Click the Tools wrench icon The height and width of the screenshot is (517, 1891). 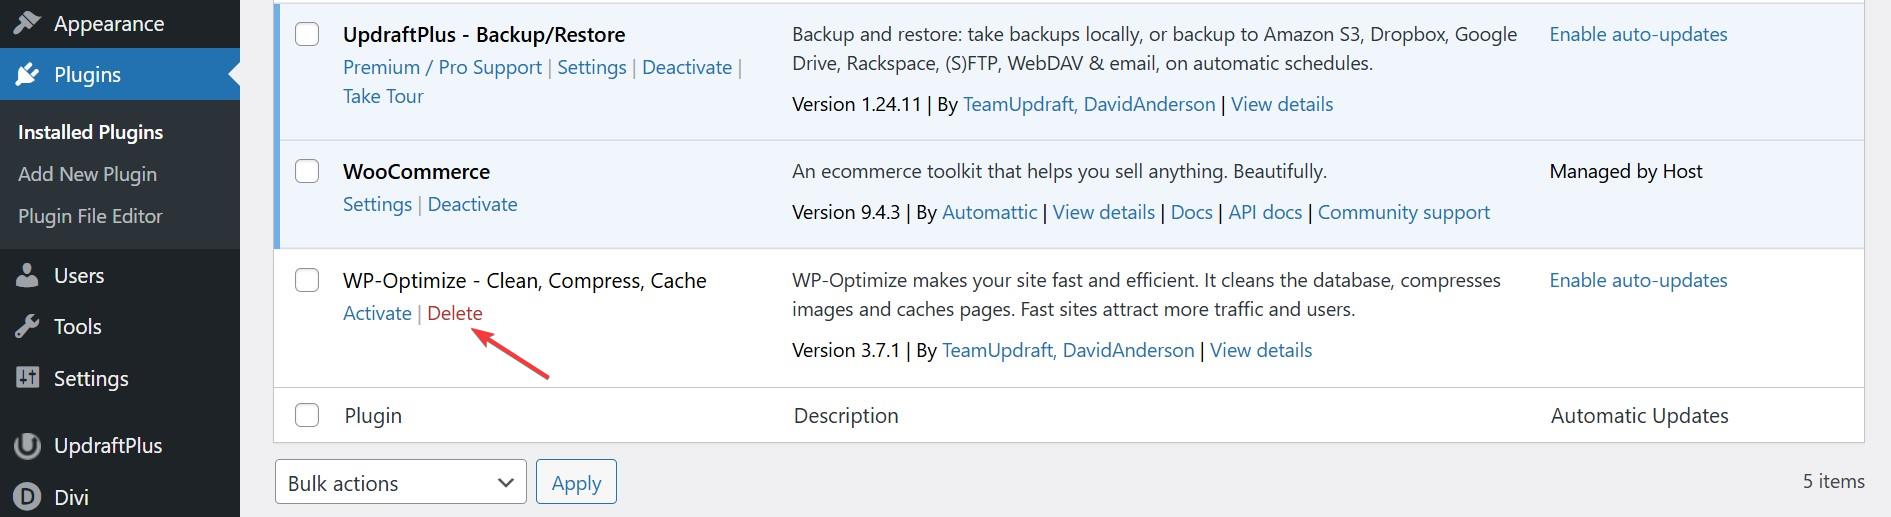point(27,326)
